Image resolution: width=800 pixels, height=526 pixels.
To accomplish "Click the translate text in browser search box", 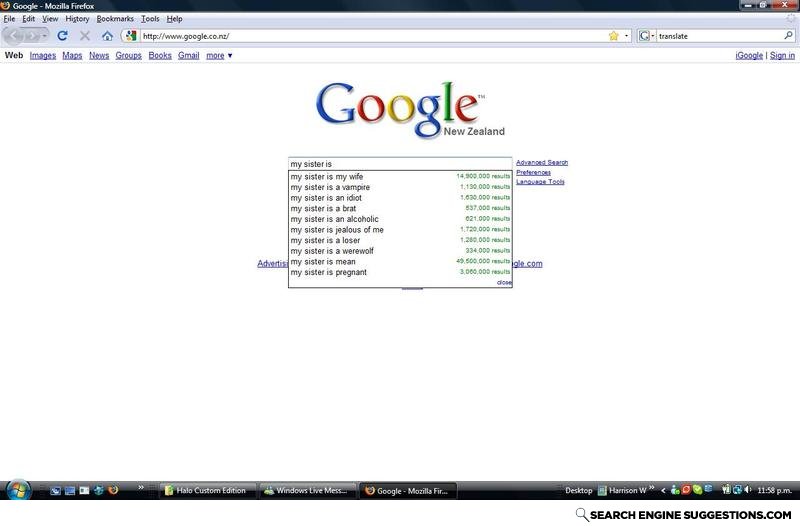I will [x=673, y=36].
